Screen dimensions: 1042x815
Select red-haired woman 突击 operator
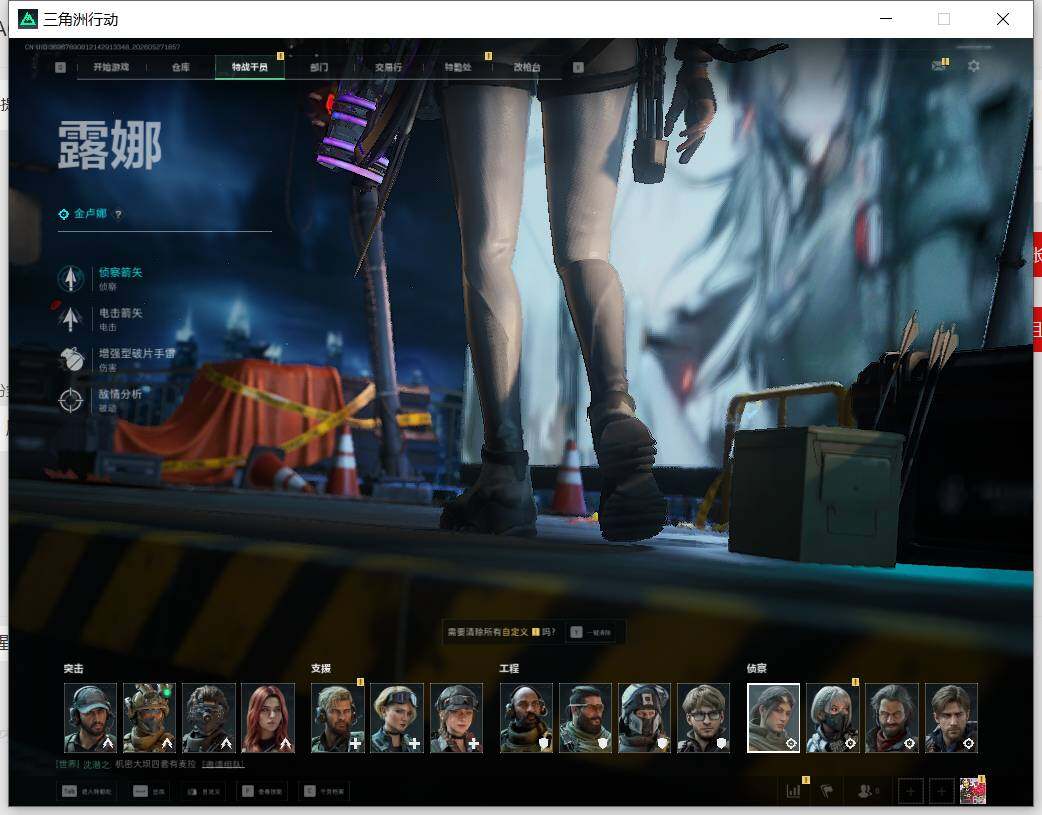[x=268, y=718]
